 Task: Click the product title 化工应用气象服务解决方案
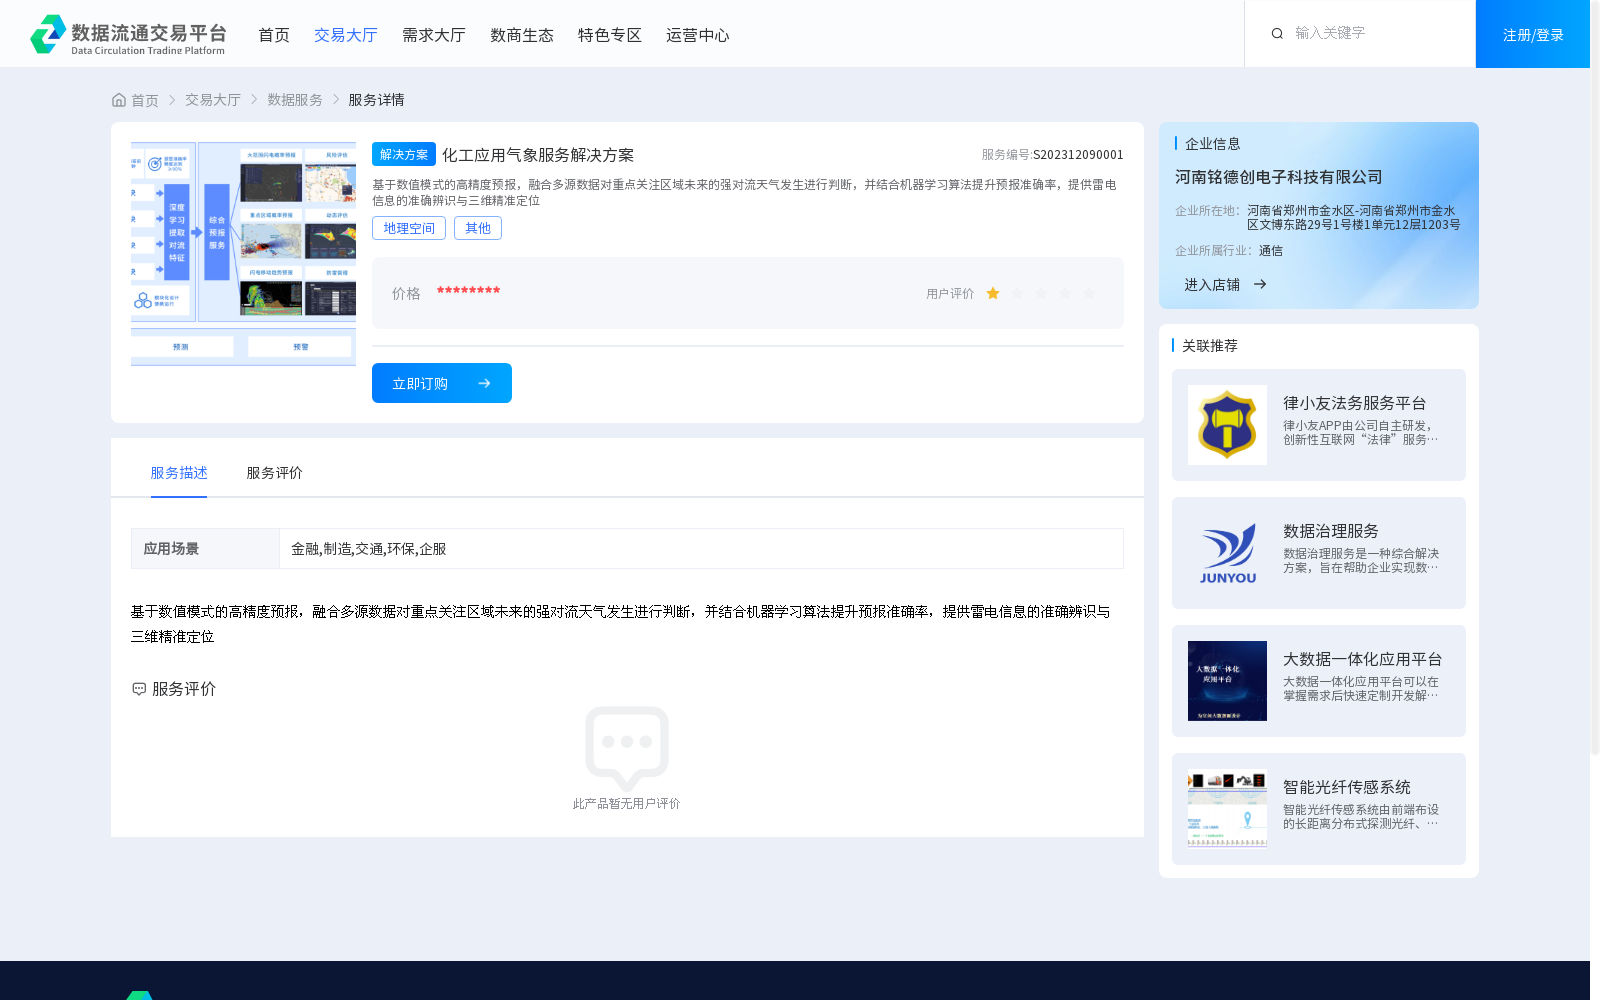point(538,155)
